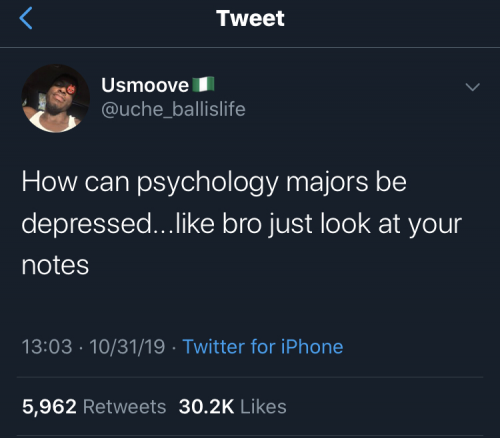This screenshot has width=500, height=438.
Task: Tap the 30.2K like count number
Action: click(206, 407)
